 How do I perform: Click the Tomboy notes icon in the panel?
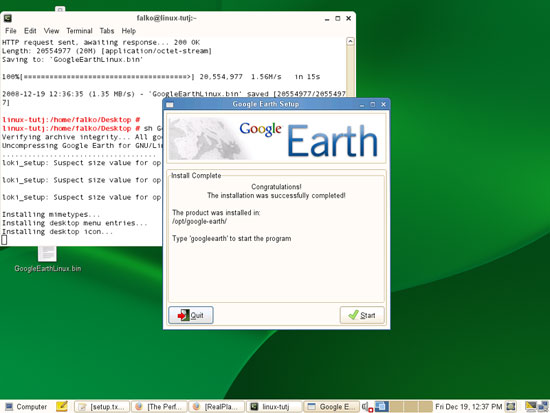(x=62, y=406)
